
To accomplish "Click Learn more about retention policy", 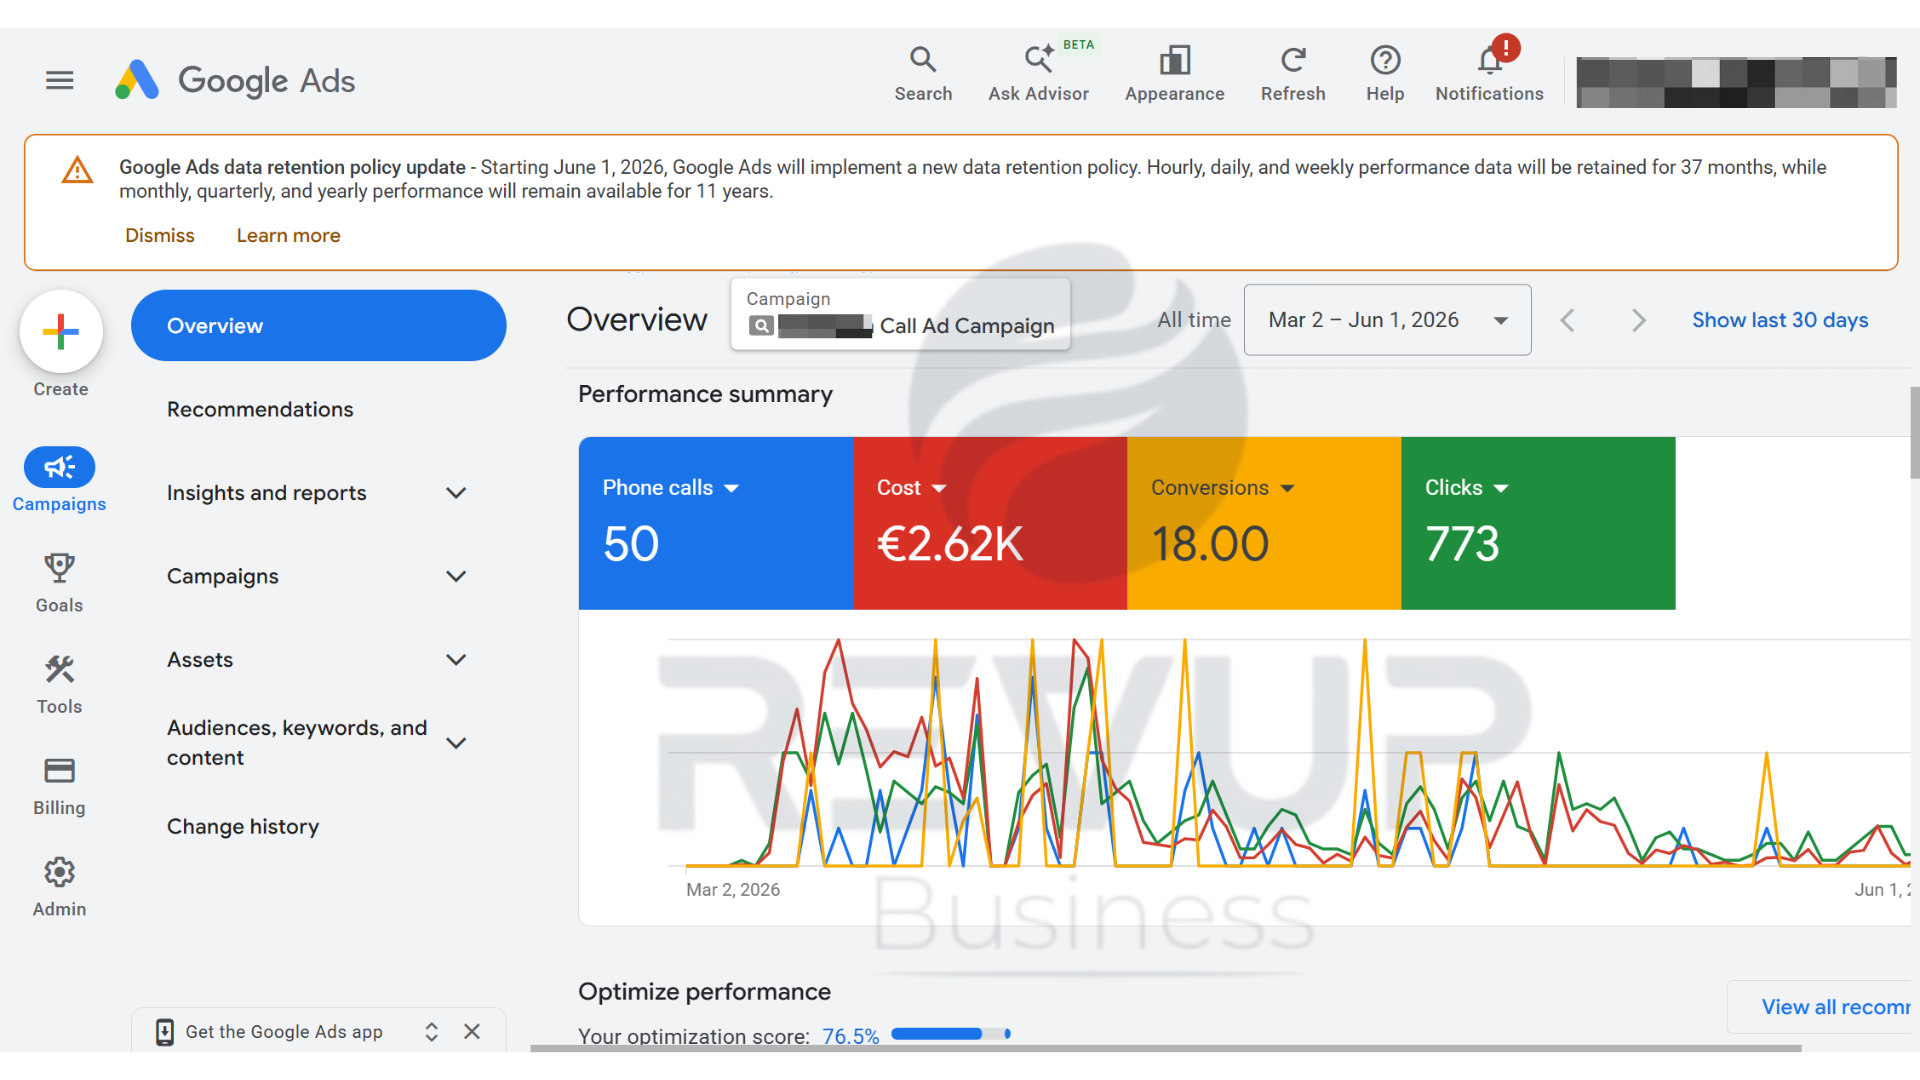I will point(288,236).
